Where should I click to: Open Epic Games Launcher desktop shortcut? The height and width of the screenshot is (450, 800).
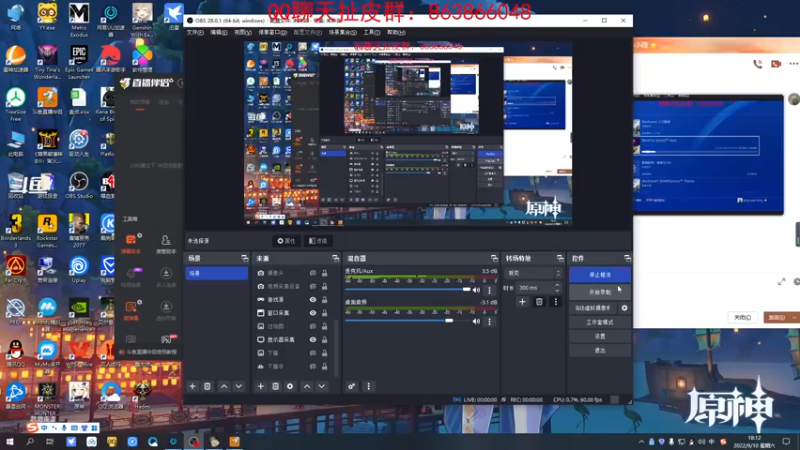(79, 62)
